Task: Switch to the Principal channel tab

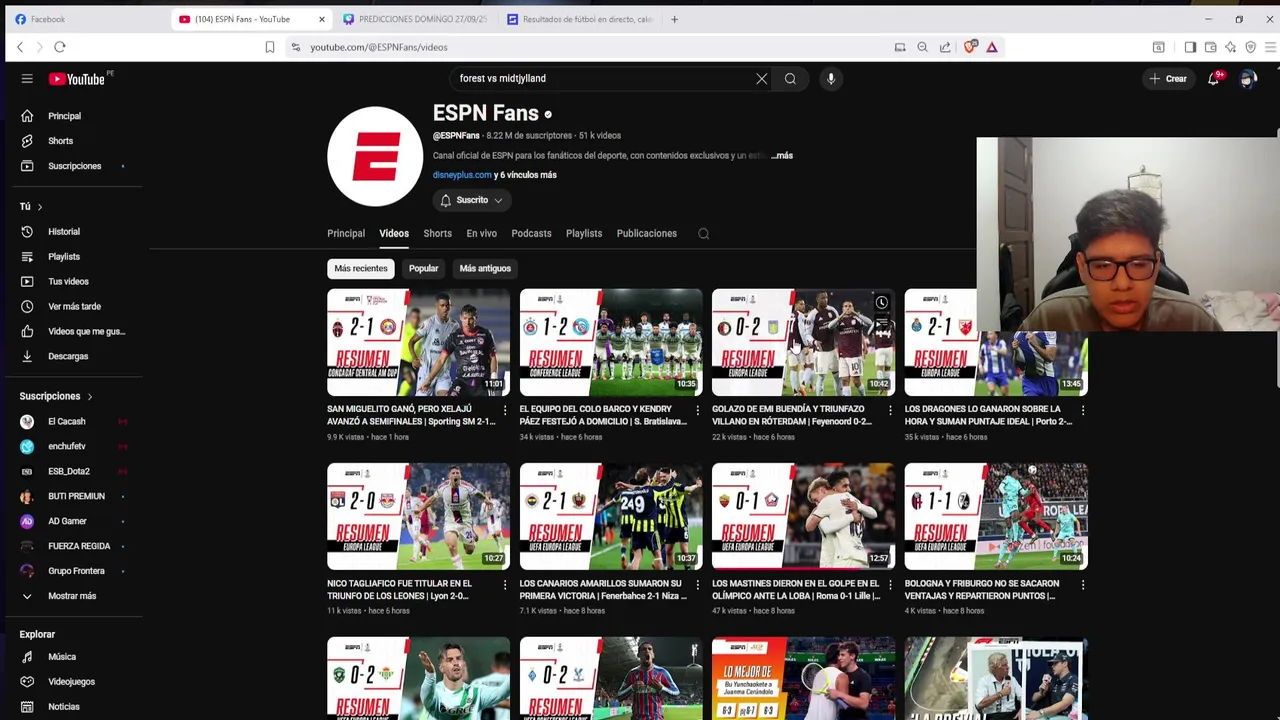Action: pyautogui.click(x=346, y=234)
